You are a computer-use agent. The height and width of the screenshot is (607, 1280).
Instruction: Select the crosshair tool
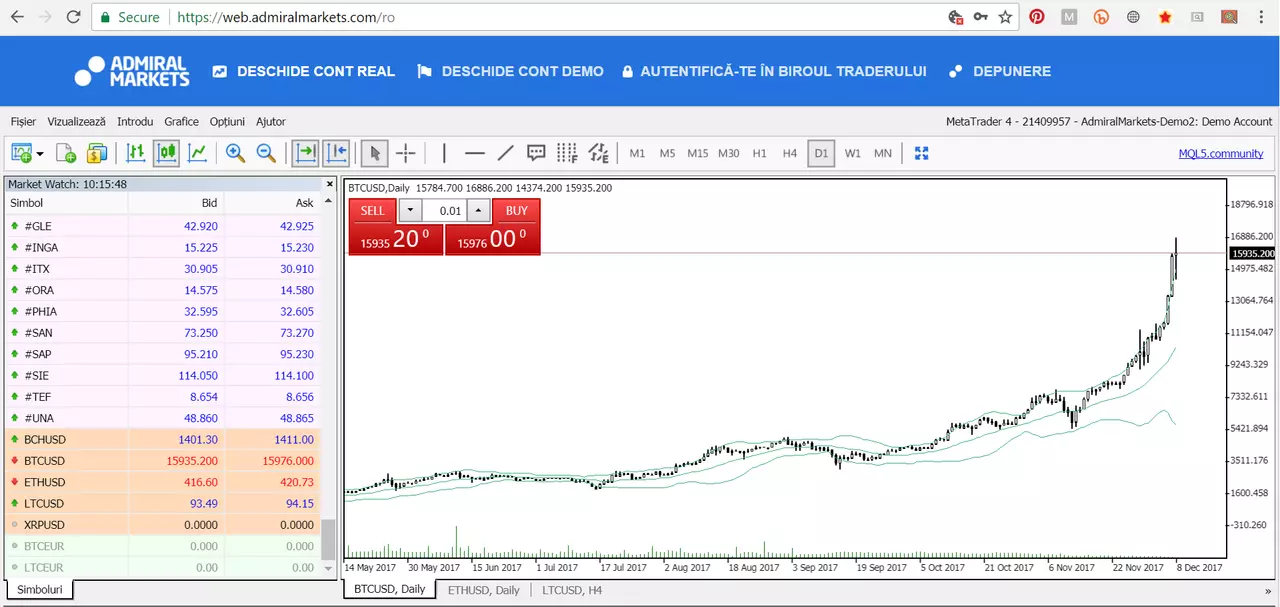[x=406, y=153]
